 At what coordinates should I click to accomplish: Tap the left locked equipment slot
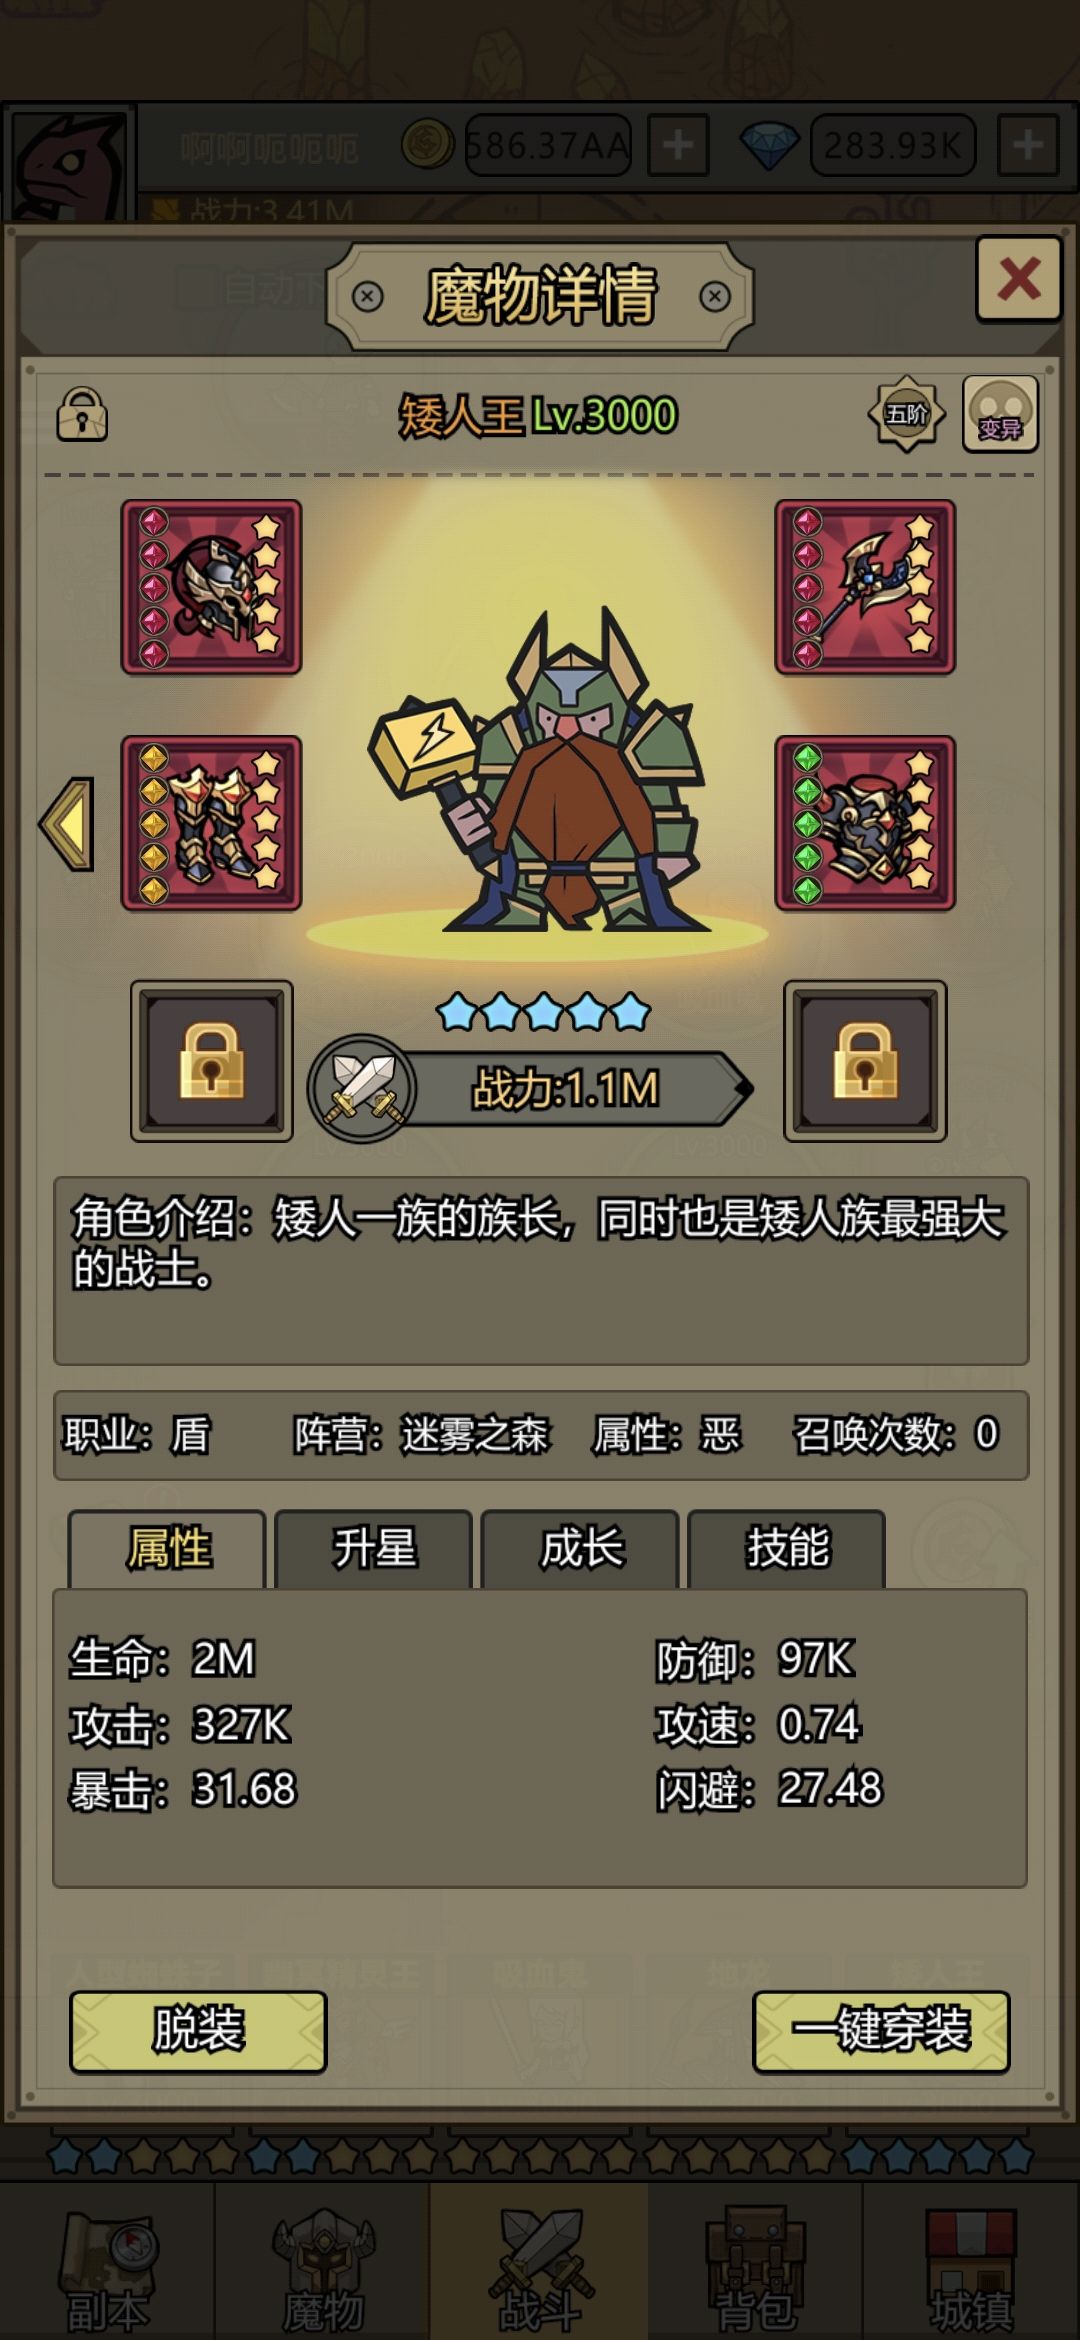(x=212, y=1061)
